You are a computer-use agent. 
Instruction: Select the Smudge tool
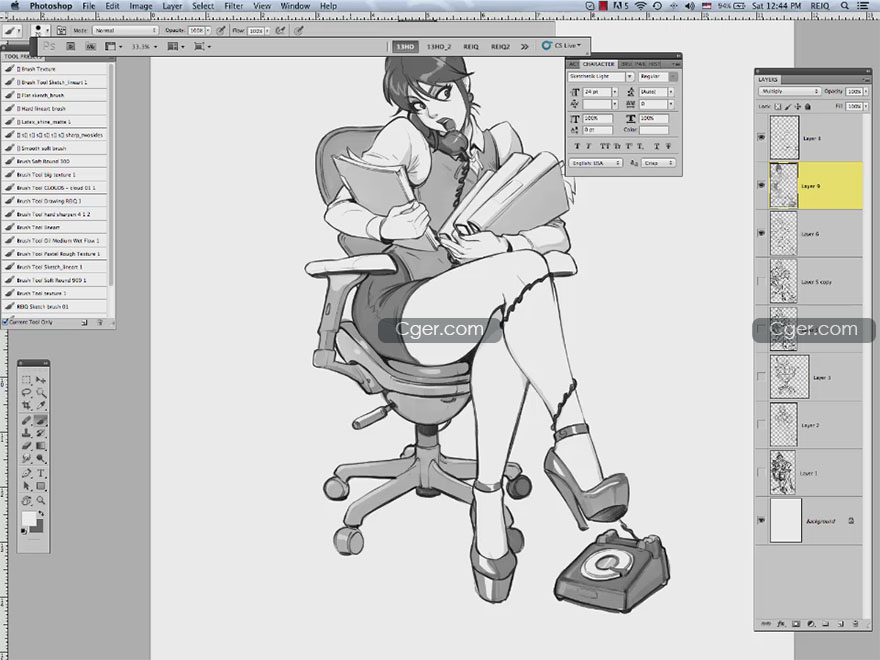(x=26, y=459)
